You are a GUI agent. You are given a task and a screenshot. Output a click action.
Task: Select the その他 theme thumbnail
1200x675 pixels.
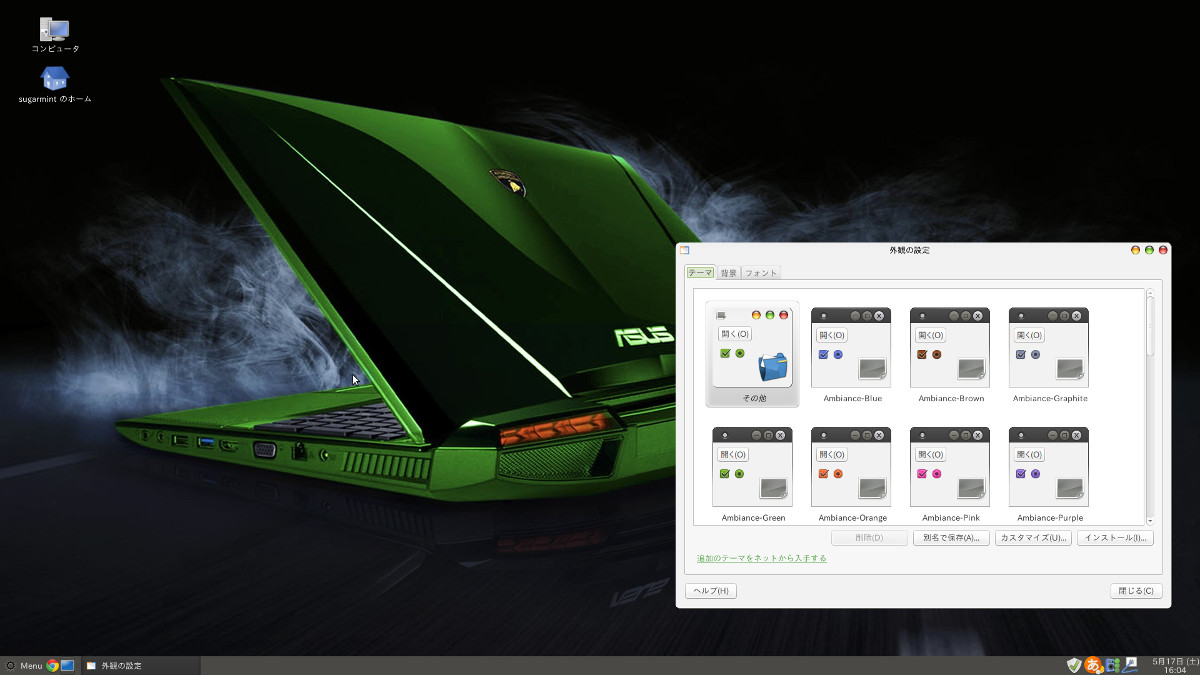point(752,354)
